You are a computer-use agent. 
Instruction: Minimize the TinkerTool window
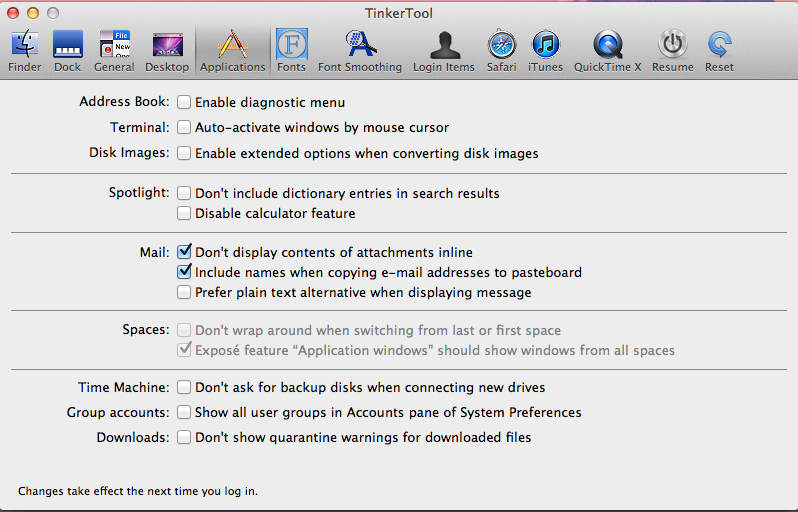[33, 13]
